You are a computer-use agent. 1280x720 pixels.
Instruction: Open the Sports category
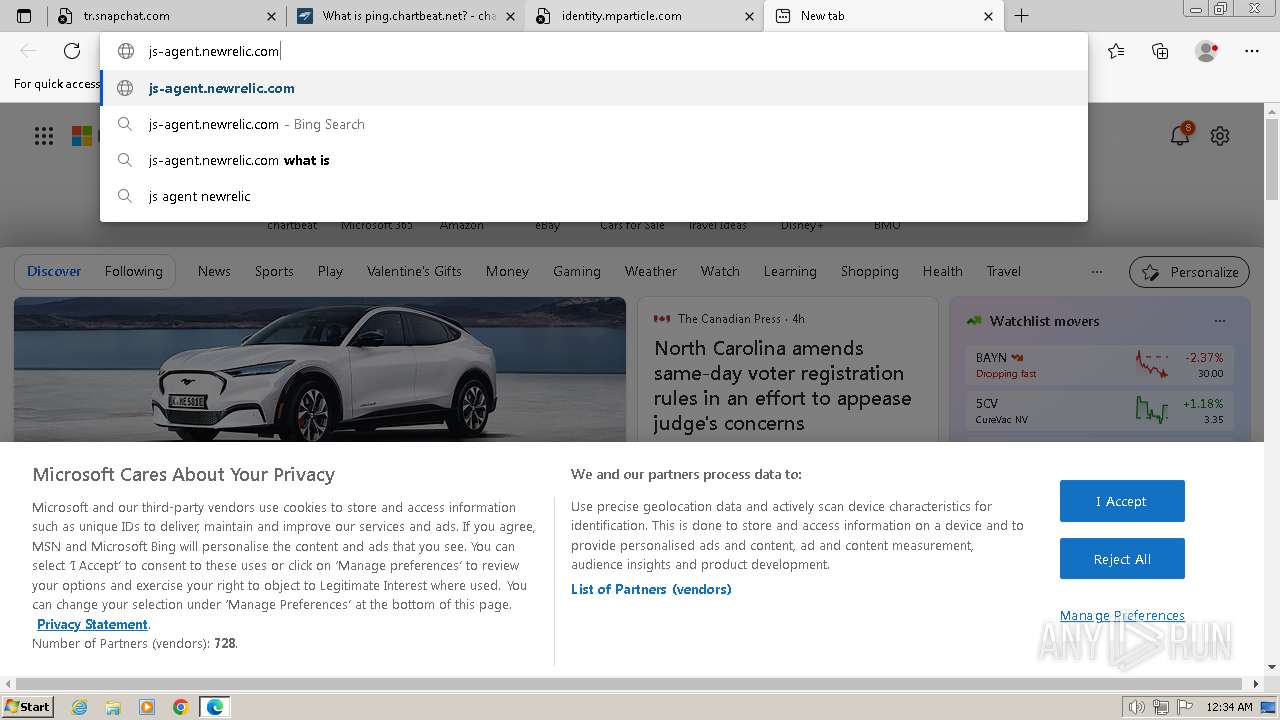tap(274, 271)
